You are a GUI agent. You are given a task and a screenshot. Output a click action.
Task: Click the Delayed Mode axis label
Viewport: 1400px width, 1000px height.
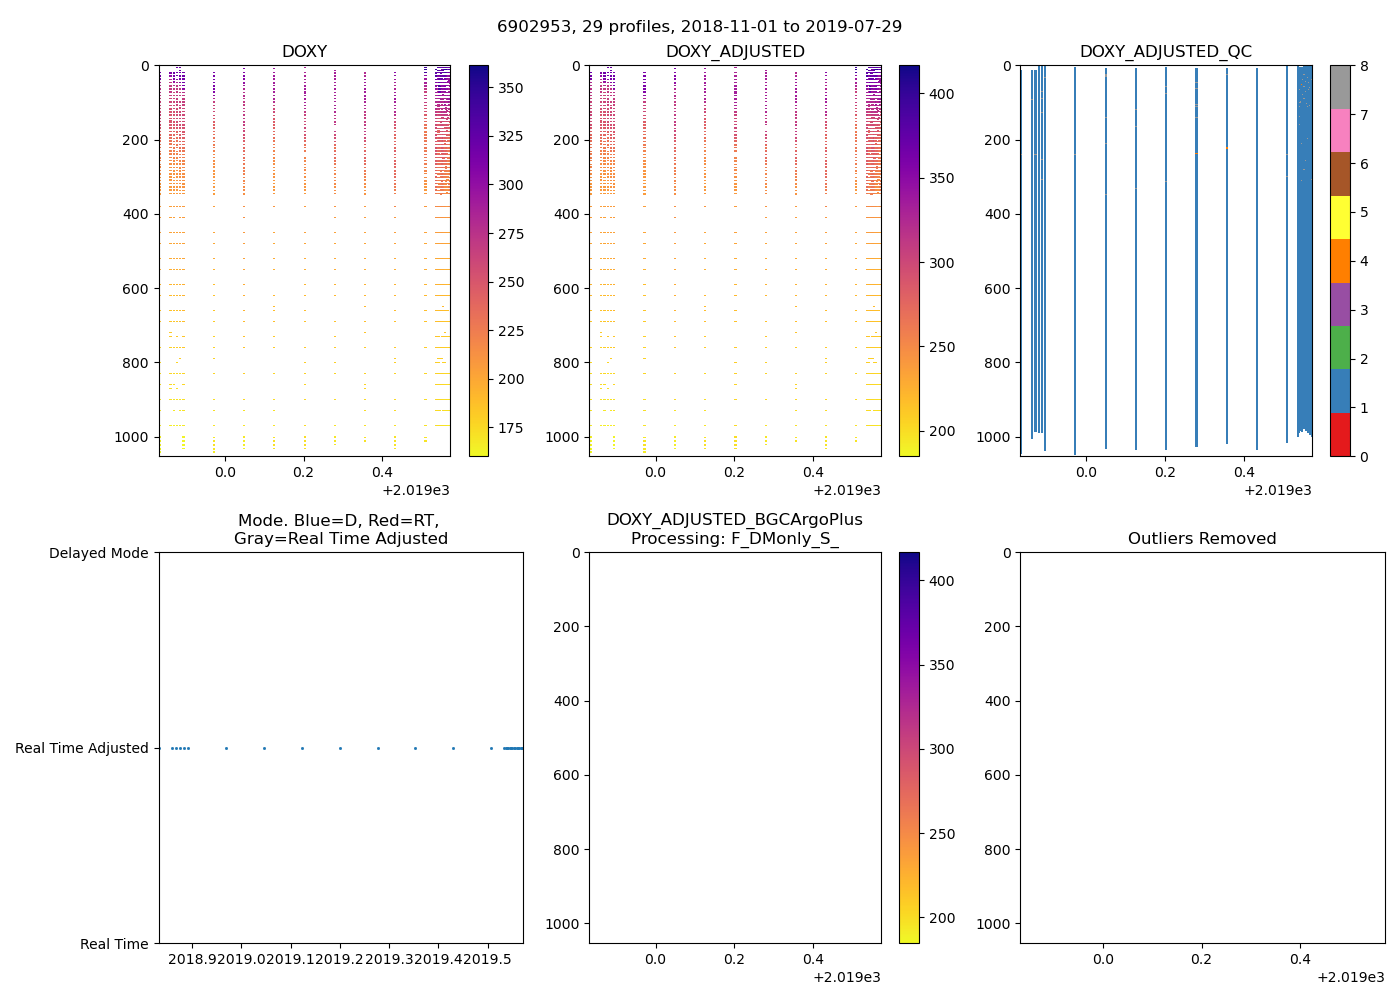[x=98, y=553]
